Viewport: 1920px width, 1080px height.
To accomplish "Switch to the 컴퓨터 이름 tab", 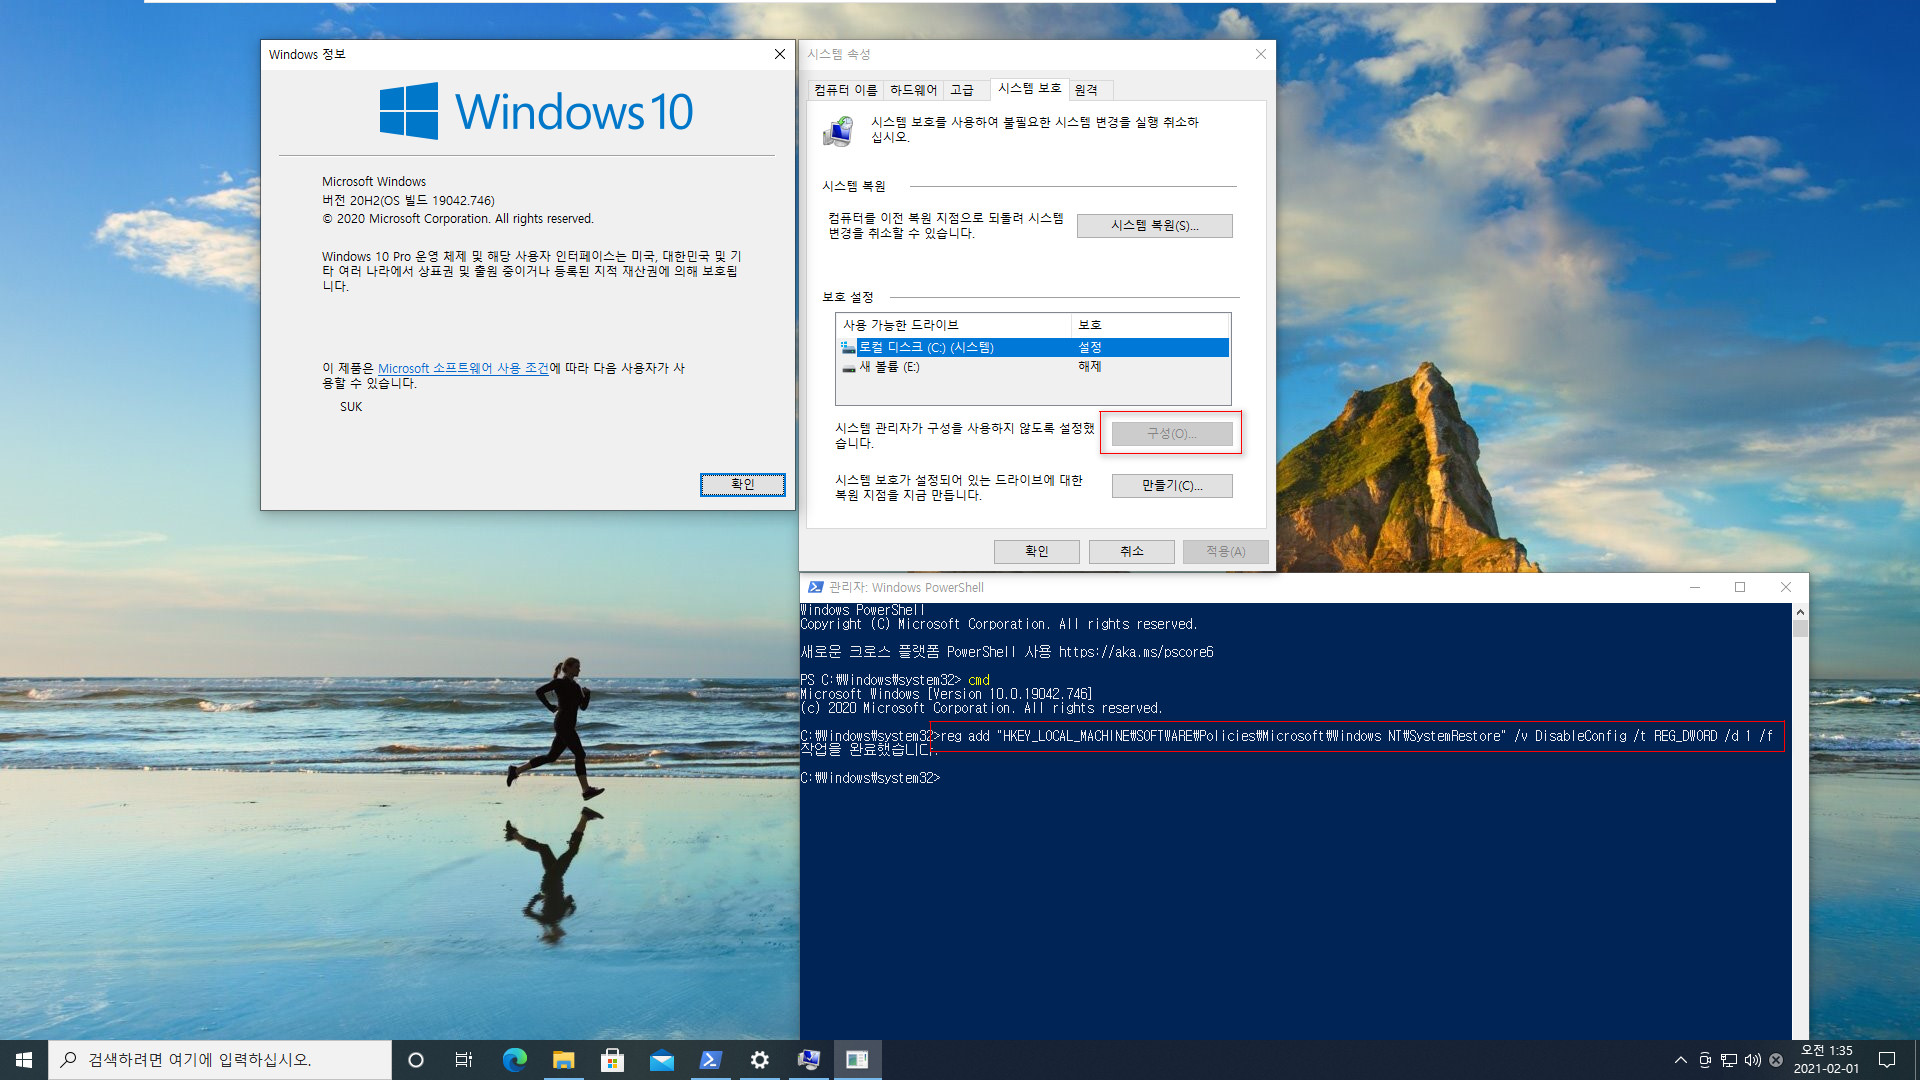I will click(845, 90).
